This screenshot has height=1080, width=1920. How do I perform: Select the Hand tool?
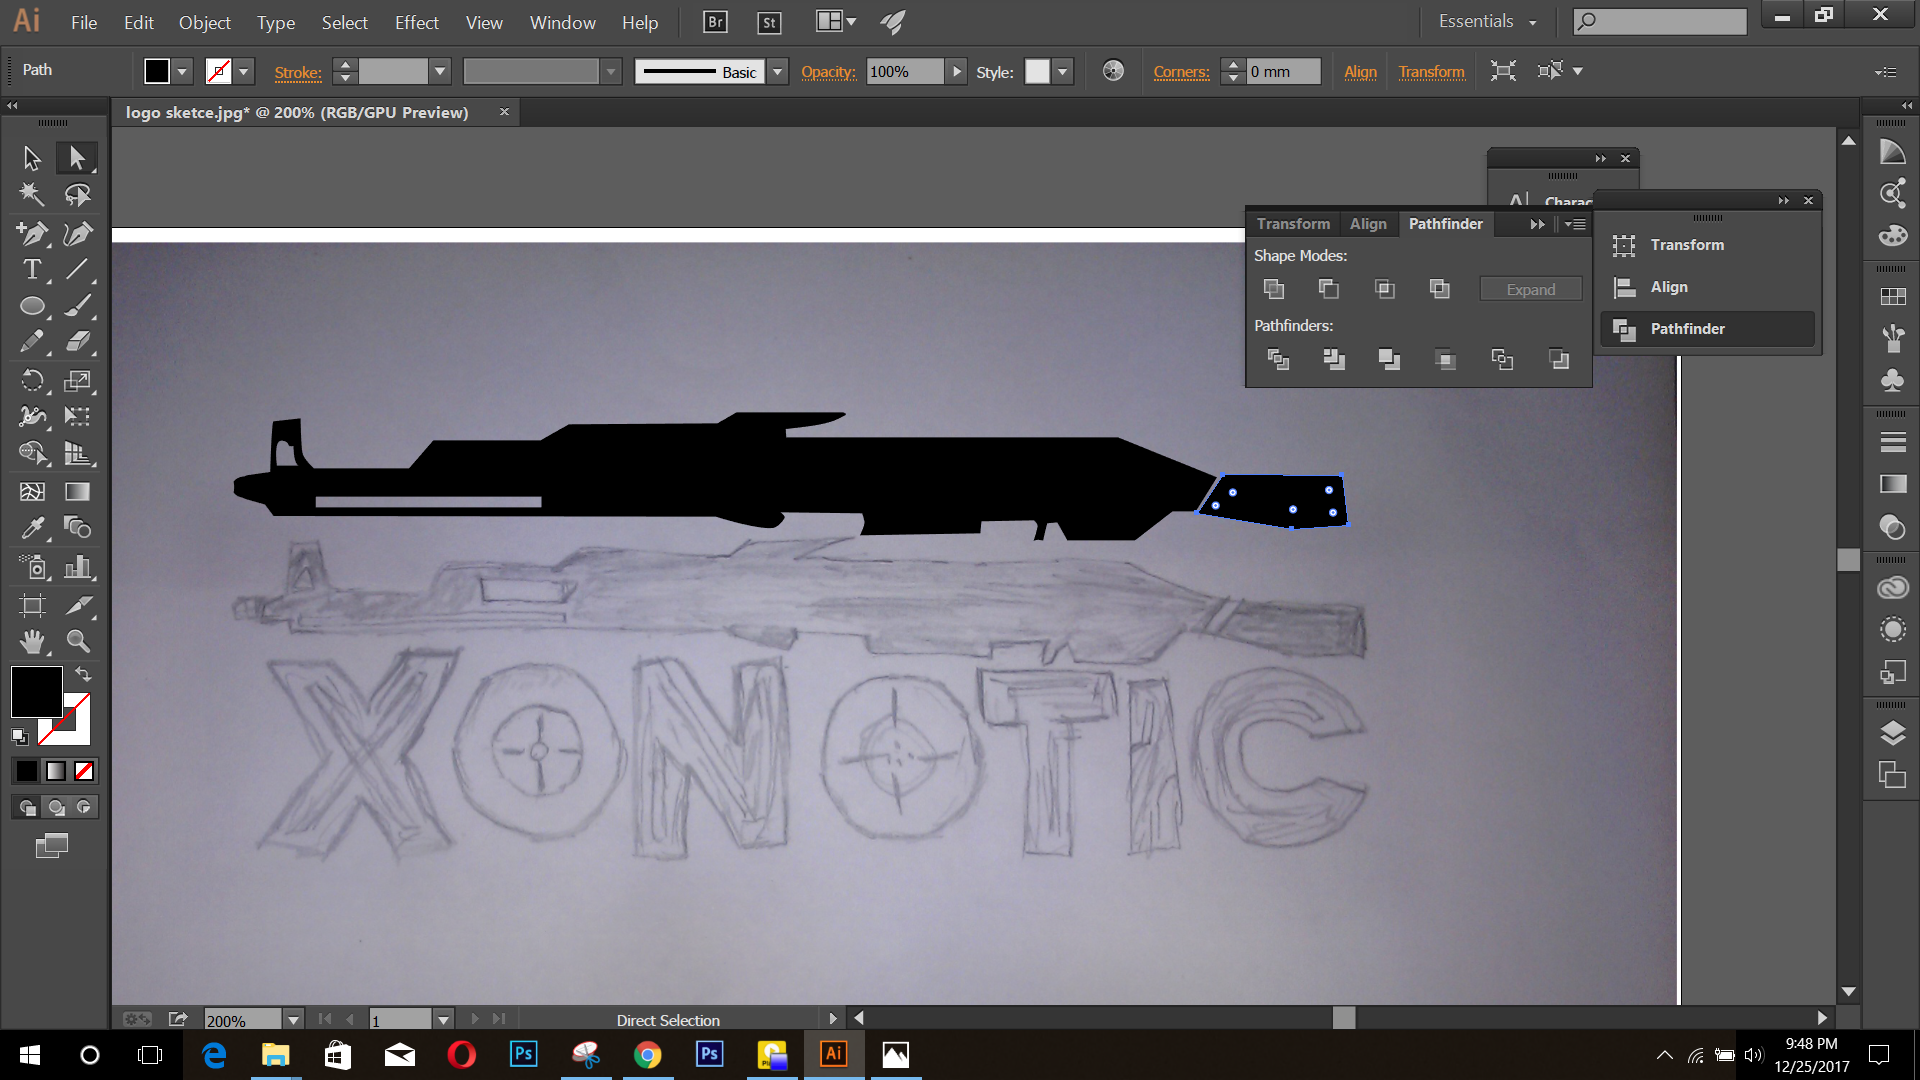[x=32, y=641]
